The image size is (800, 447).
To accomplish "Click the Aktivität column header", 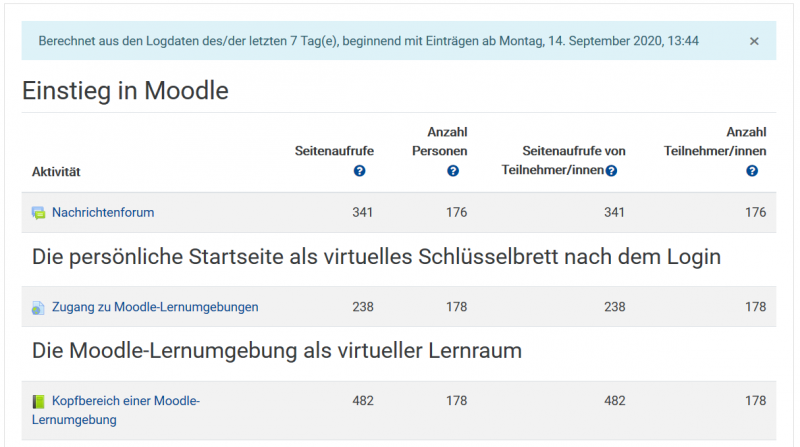I will click(56, 172).
